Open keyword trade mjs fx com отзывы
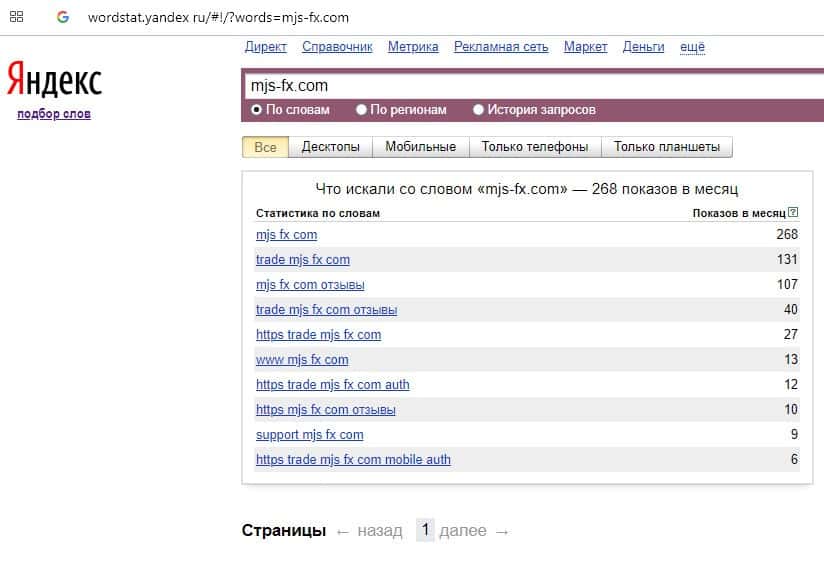824x579 pixels. point(326,310)
